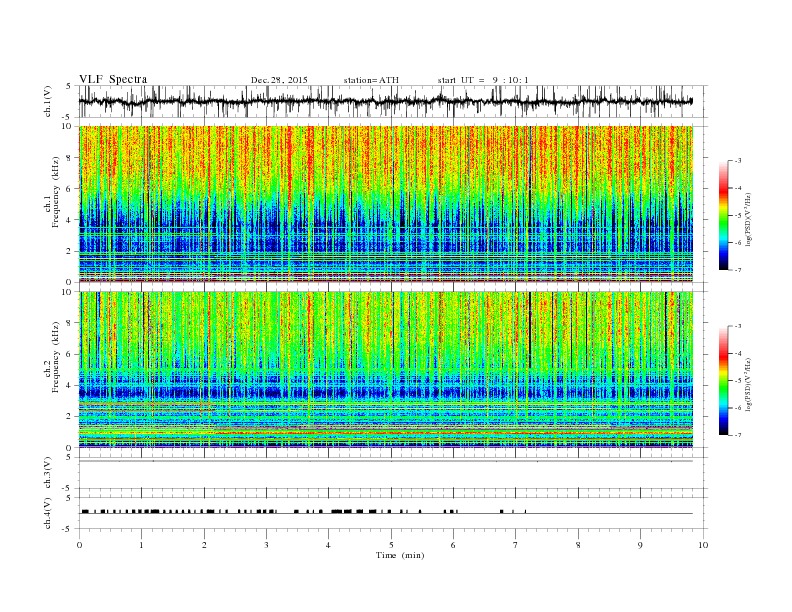
Task: Click the "ch.4(V)" axis label
Action: coord(48,513)
